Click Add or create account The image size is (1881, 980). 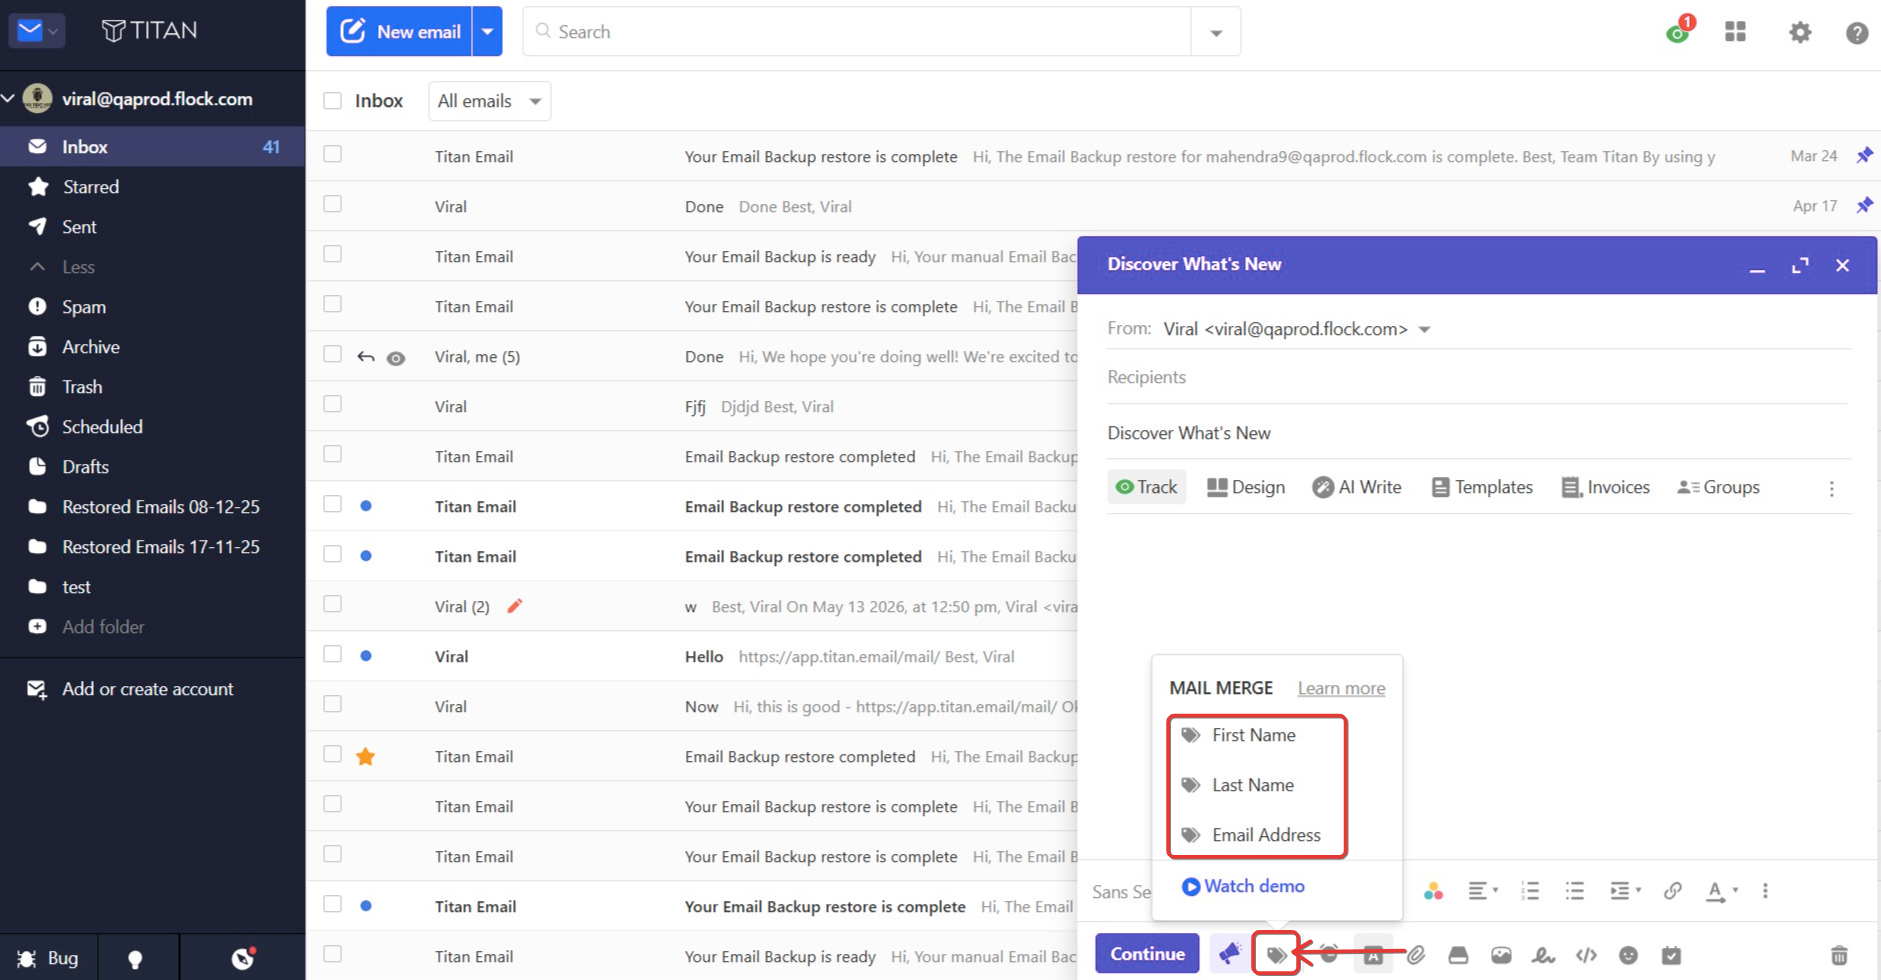coord(130,689)
